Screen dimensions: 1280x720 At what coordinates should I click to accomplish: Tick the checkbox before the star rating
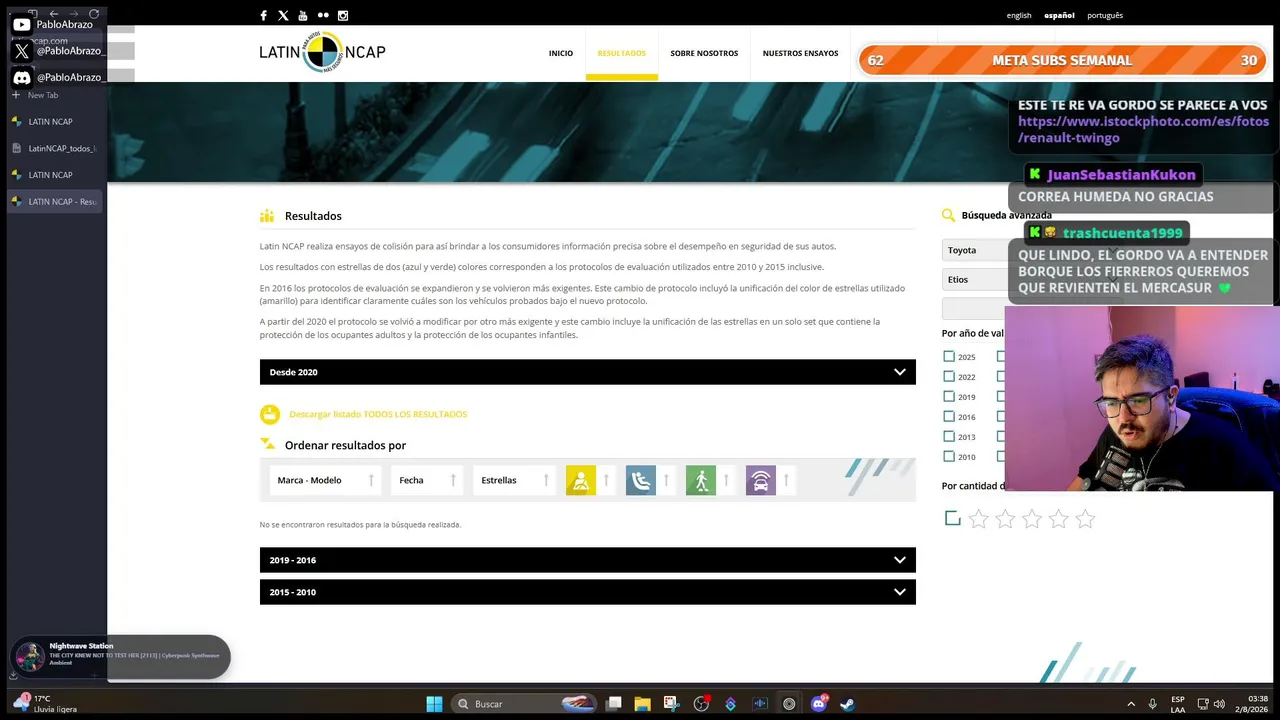pyautogui.click(x=953, y=518)
